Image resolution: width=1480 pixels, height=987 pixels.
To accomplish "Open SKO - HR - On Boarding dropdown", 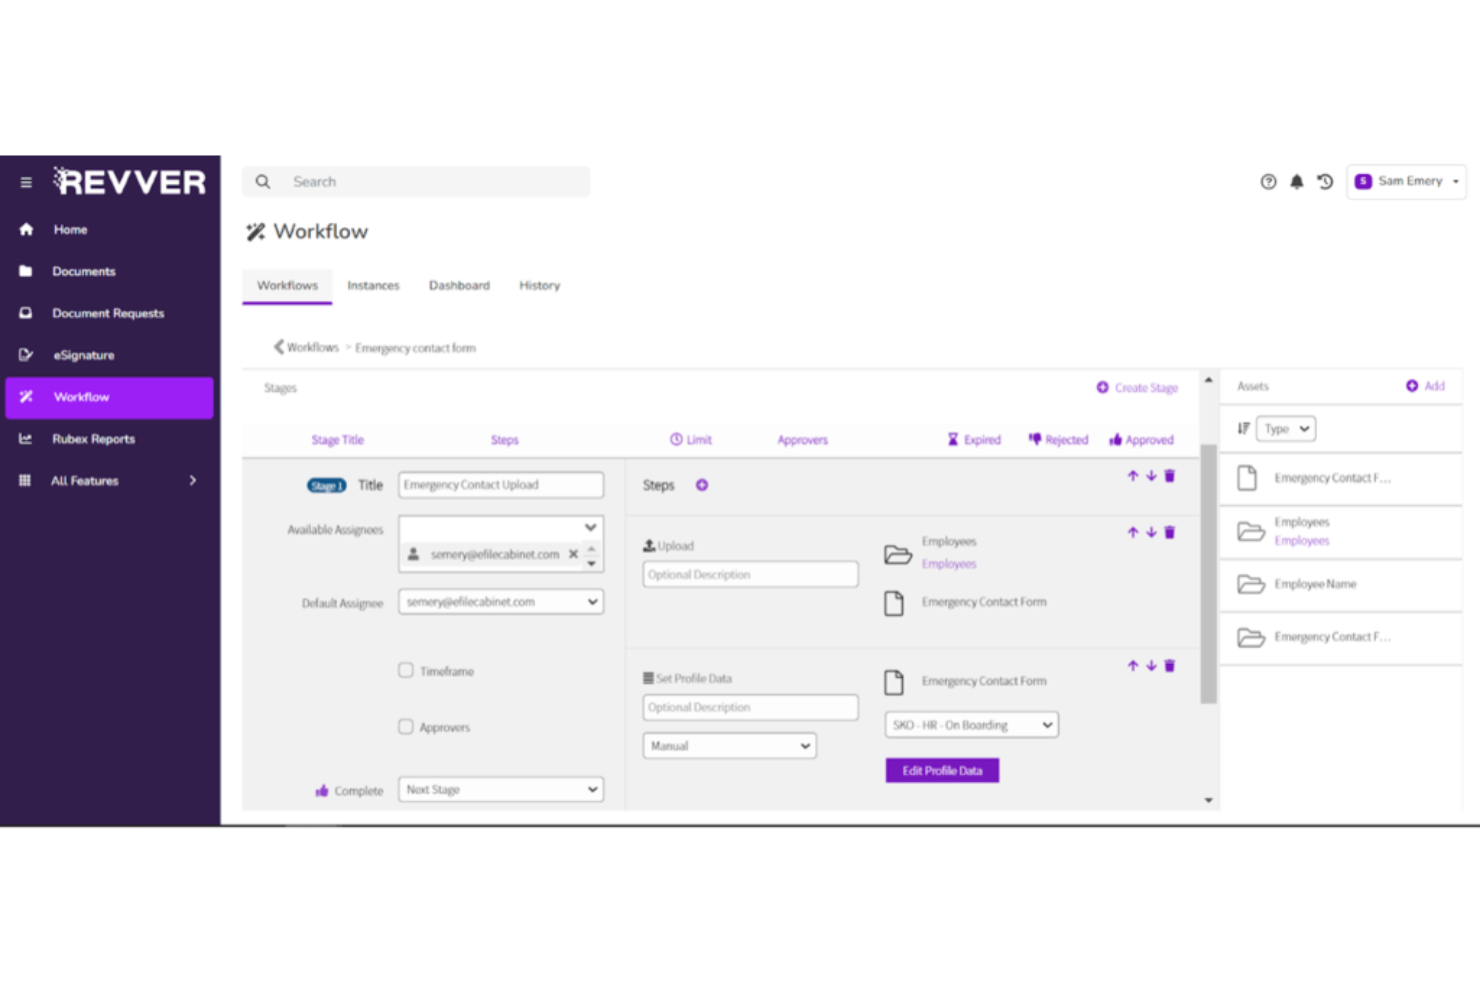I will (972, 725).
